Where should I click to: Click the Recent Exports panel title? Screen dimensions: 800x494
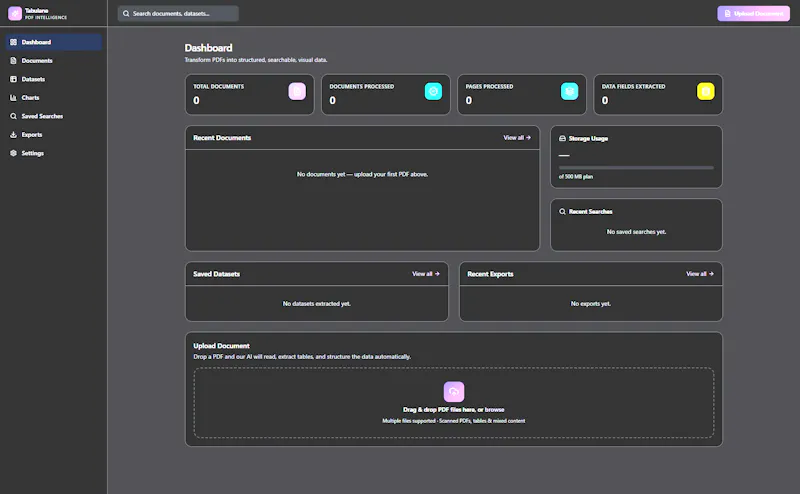click(490, 274)
